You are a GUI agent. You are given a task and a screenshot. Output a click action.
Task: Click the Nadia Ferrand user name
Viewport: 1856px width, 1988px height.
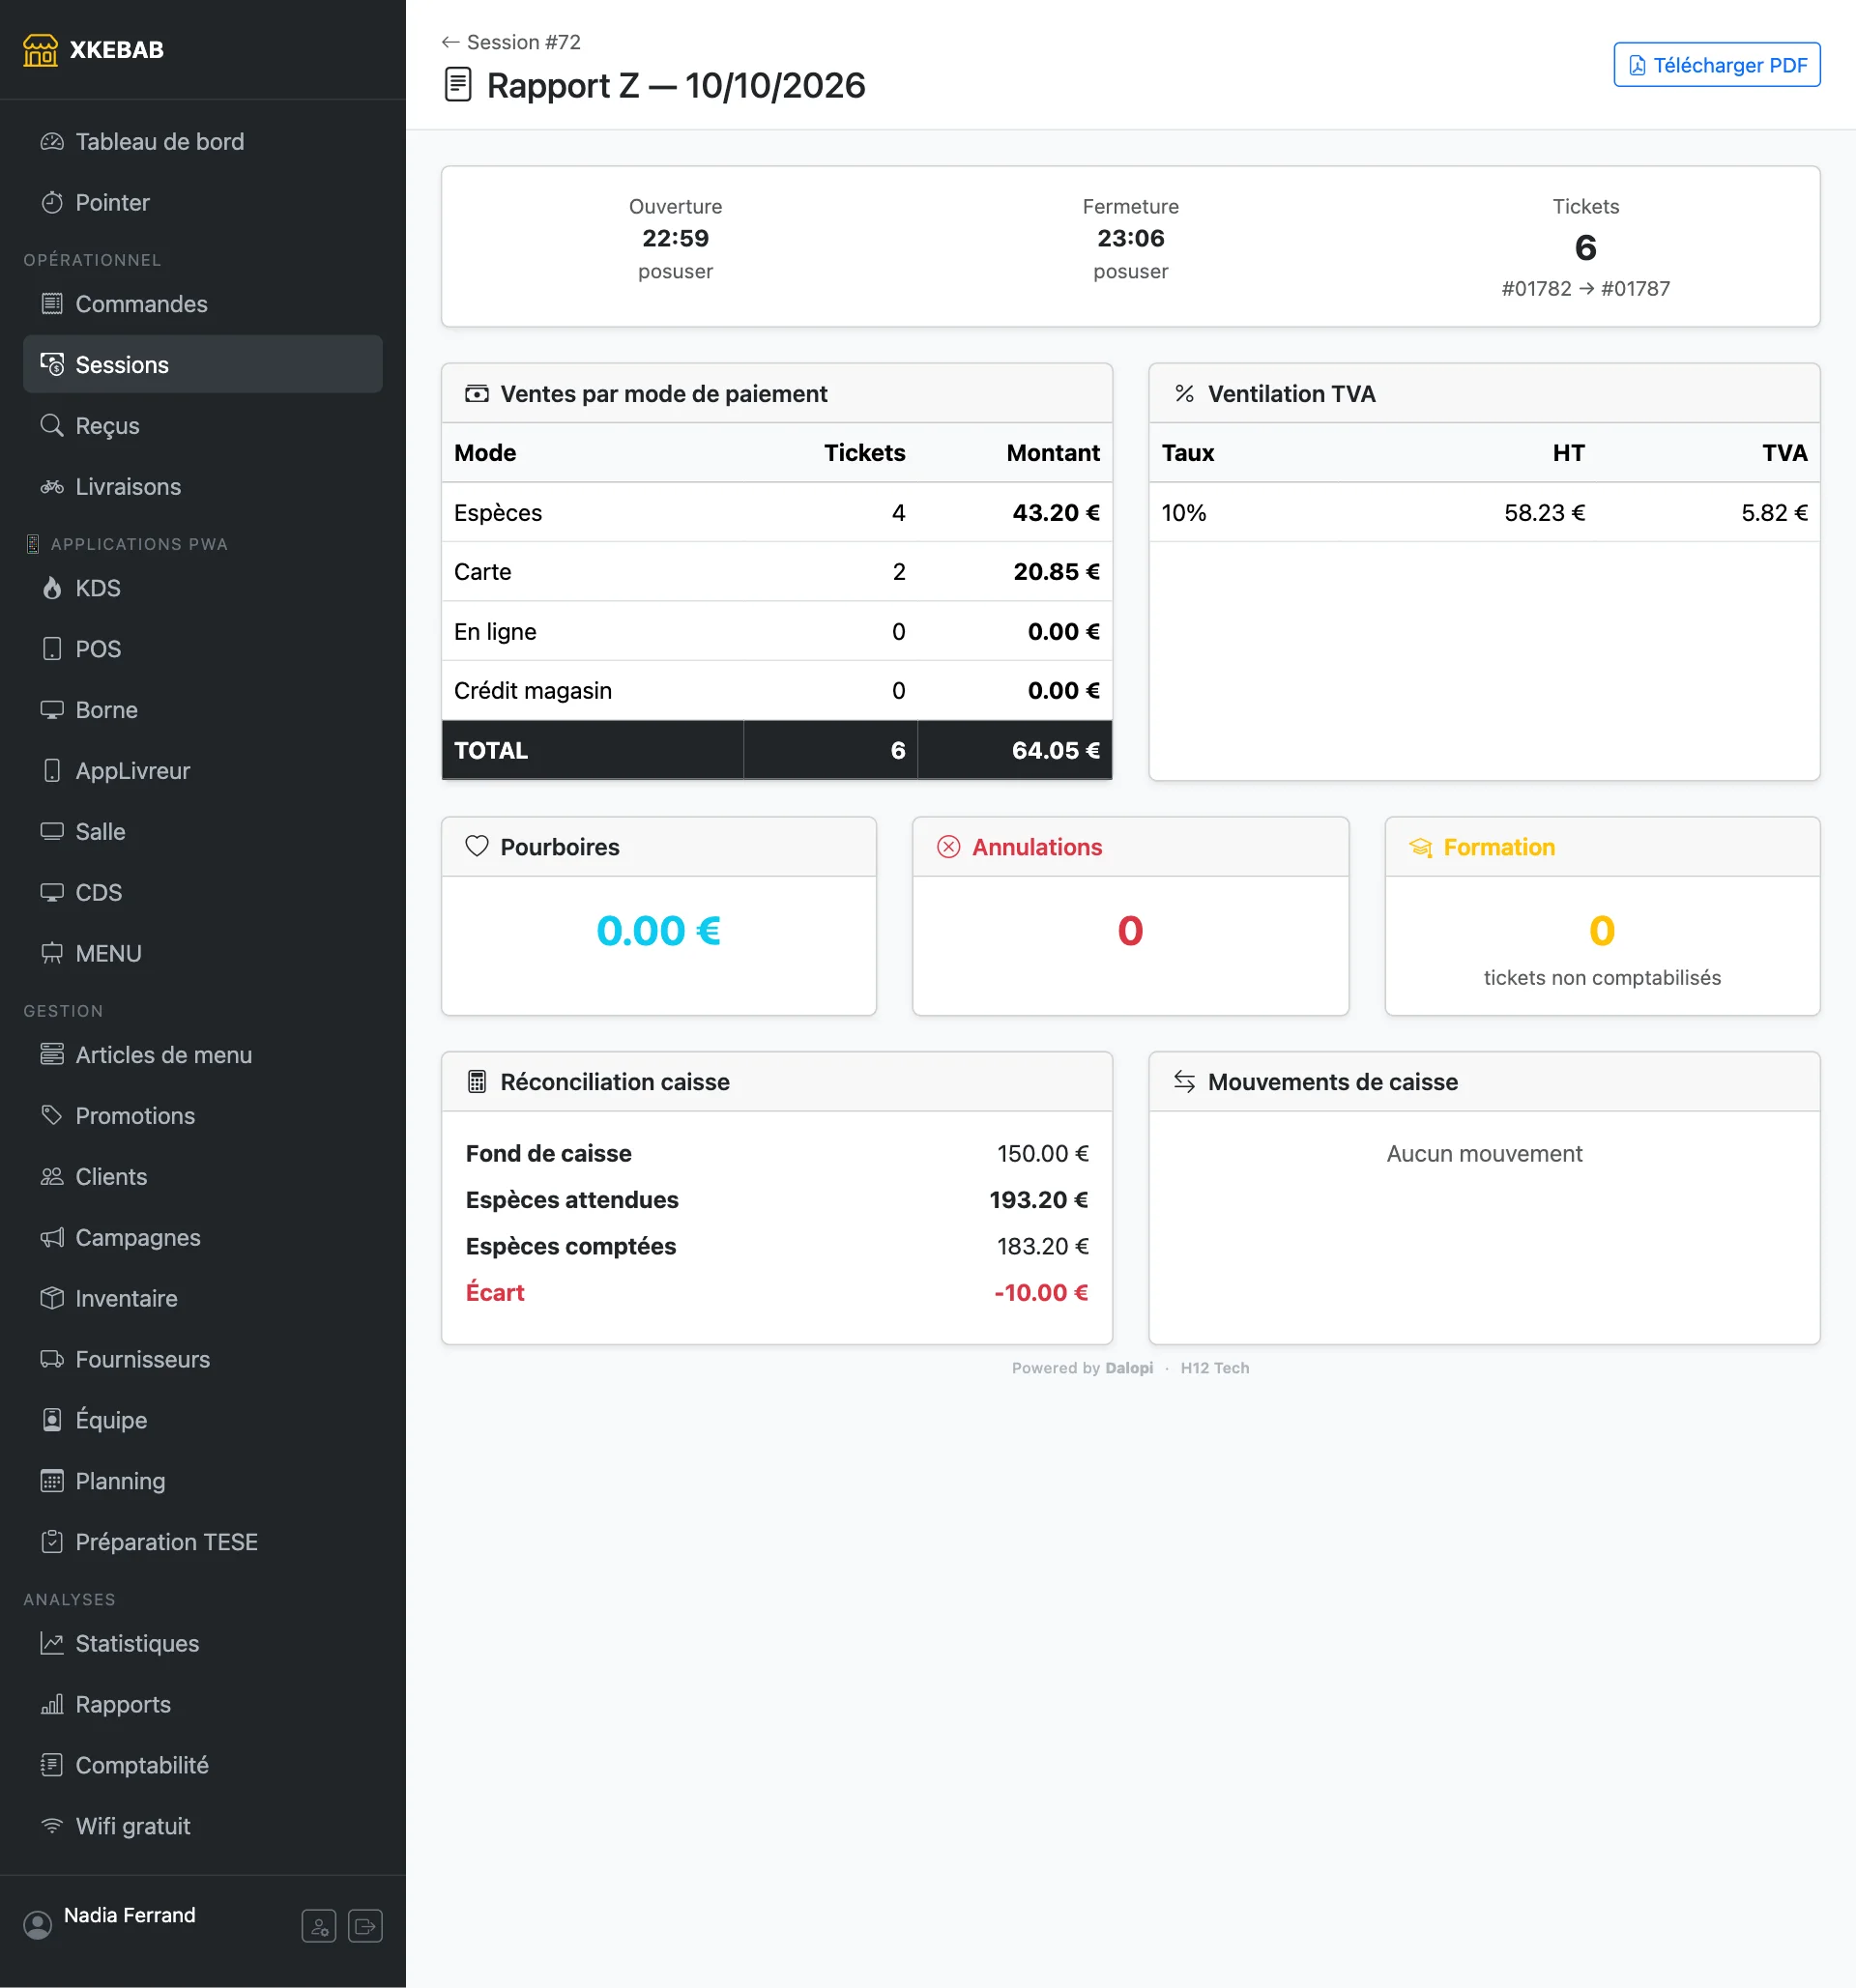click(130, 1915)
